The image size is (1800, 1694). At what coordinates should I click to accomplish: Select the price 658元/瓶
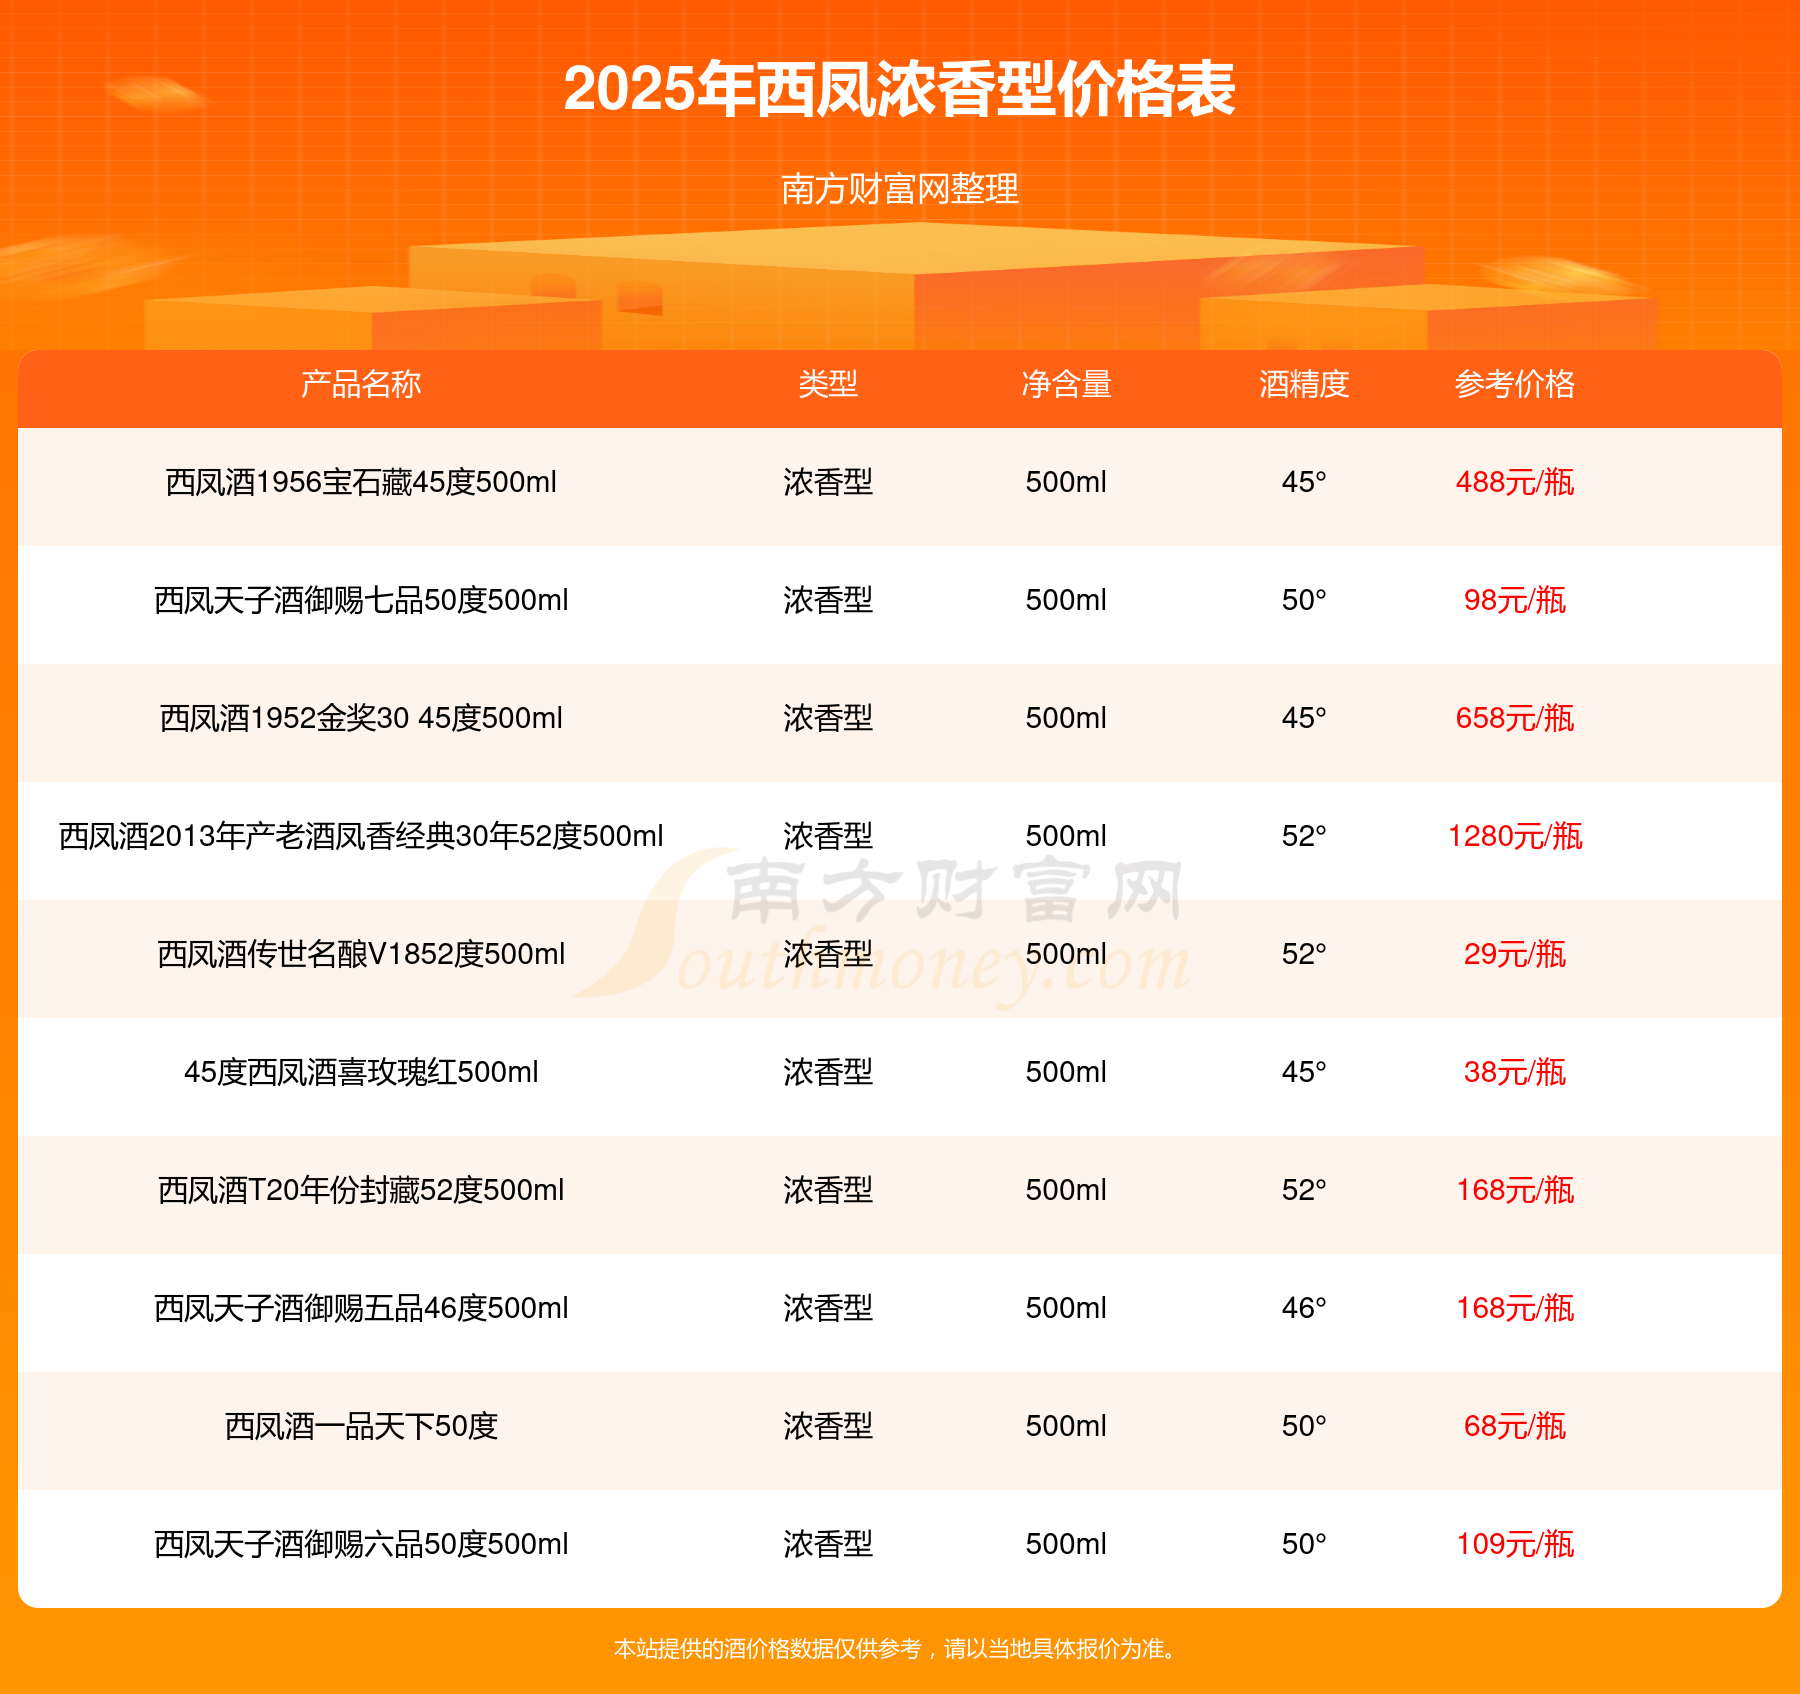click(x=1515, y=718)
